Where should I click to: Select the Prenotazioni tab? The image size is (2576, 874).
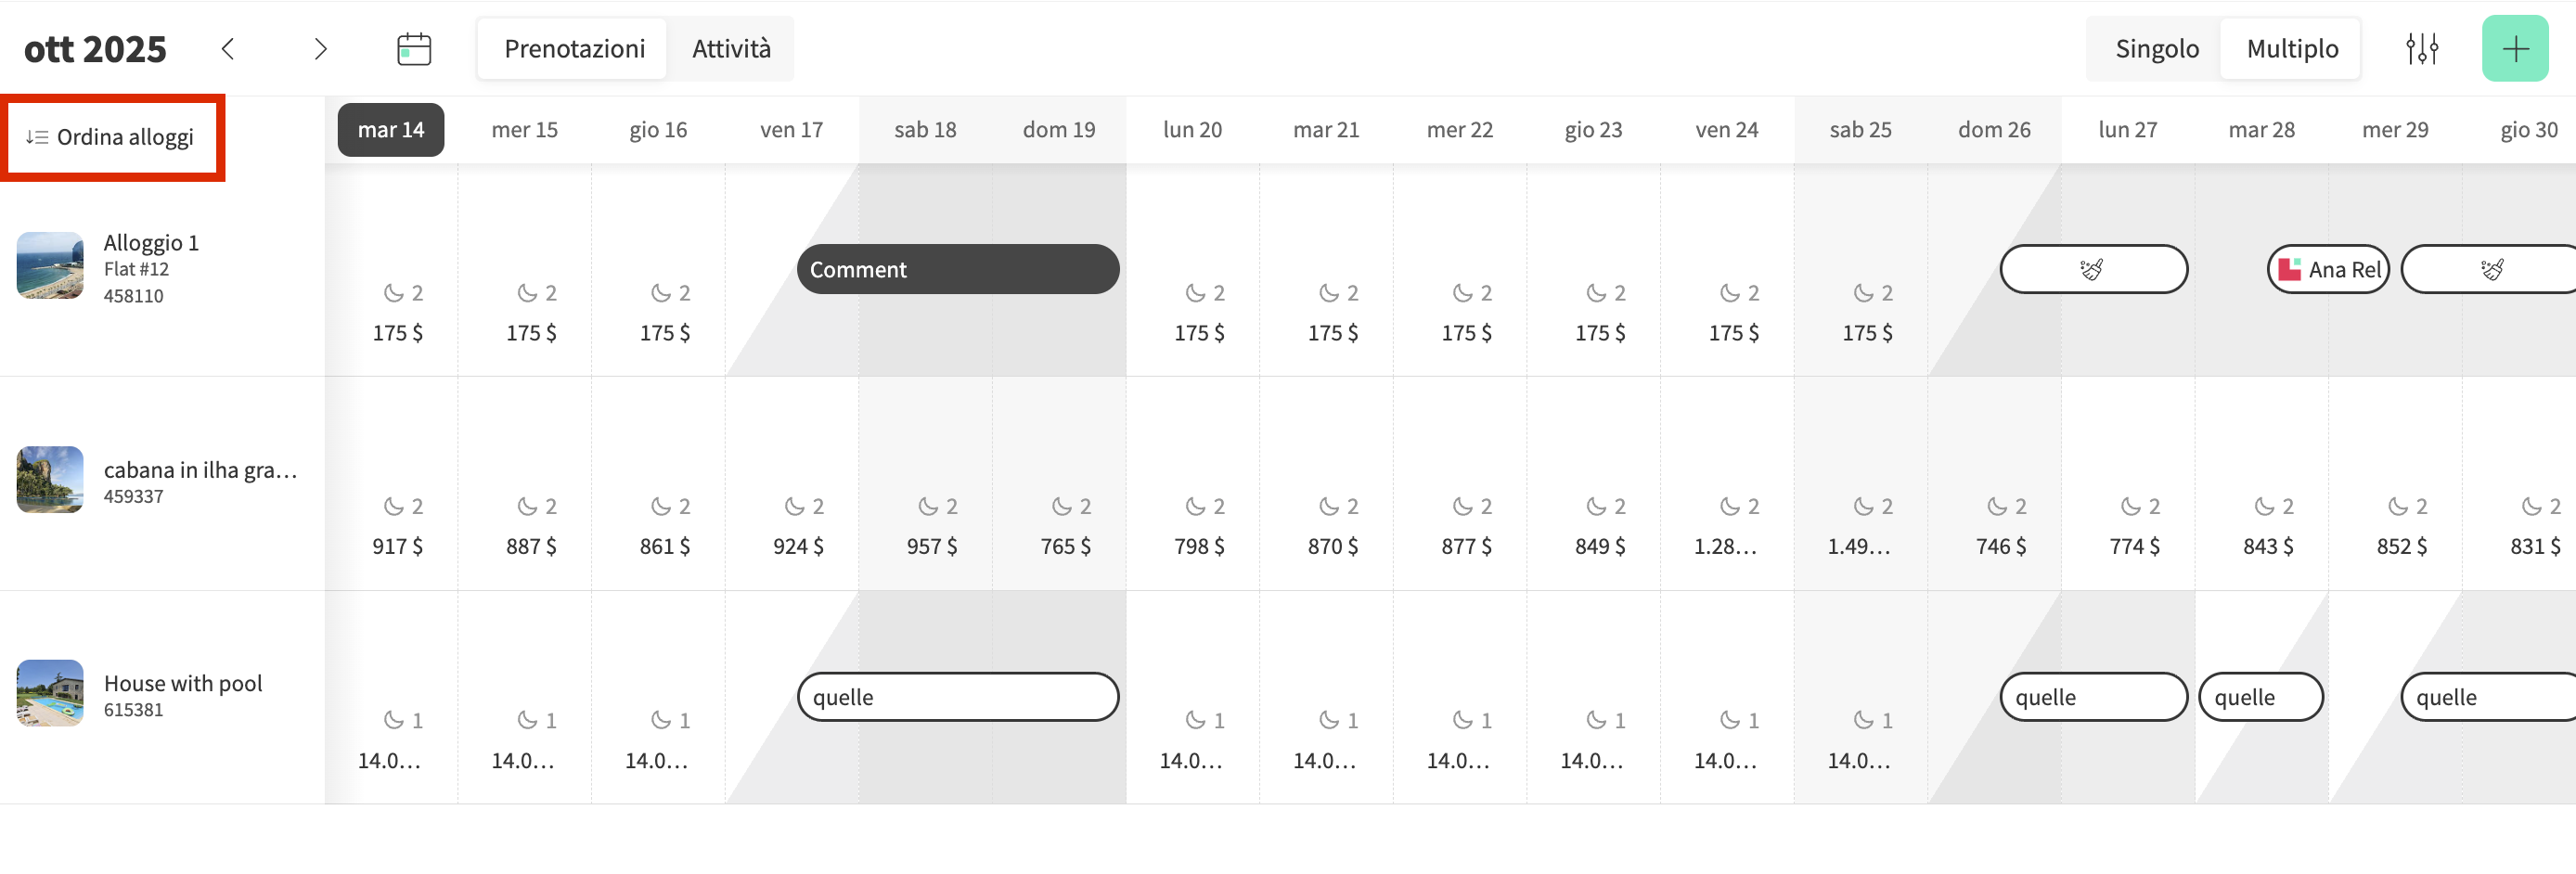click(x=574, y=49)
